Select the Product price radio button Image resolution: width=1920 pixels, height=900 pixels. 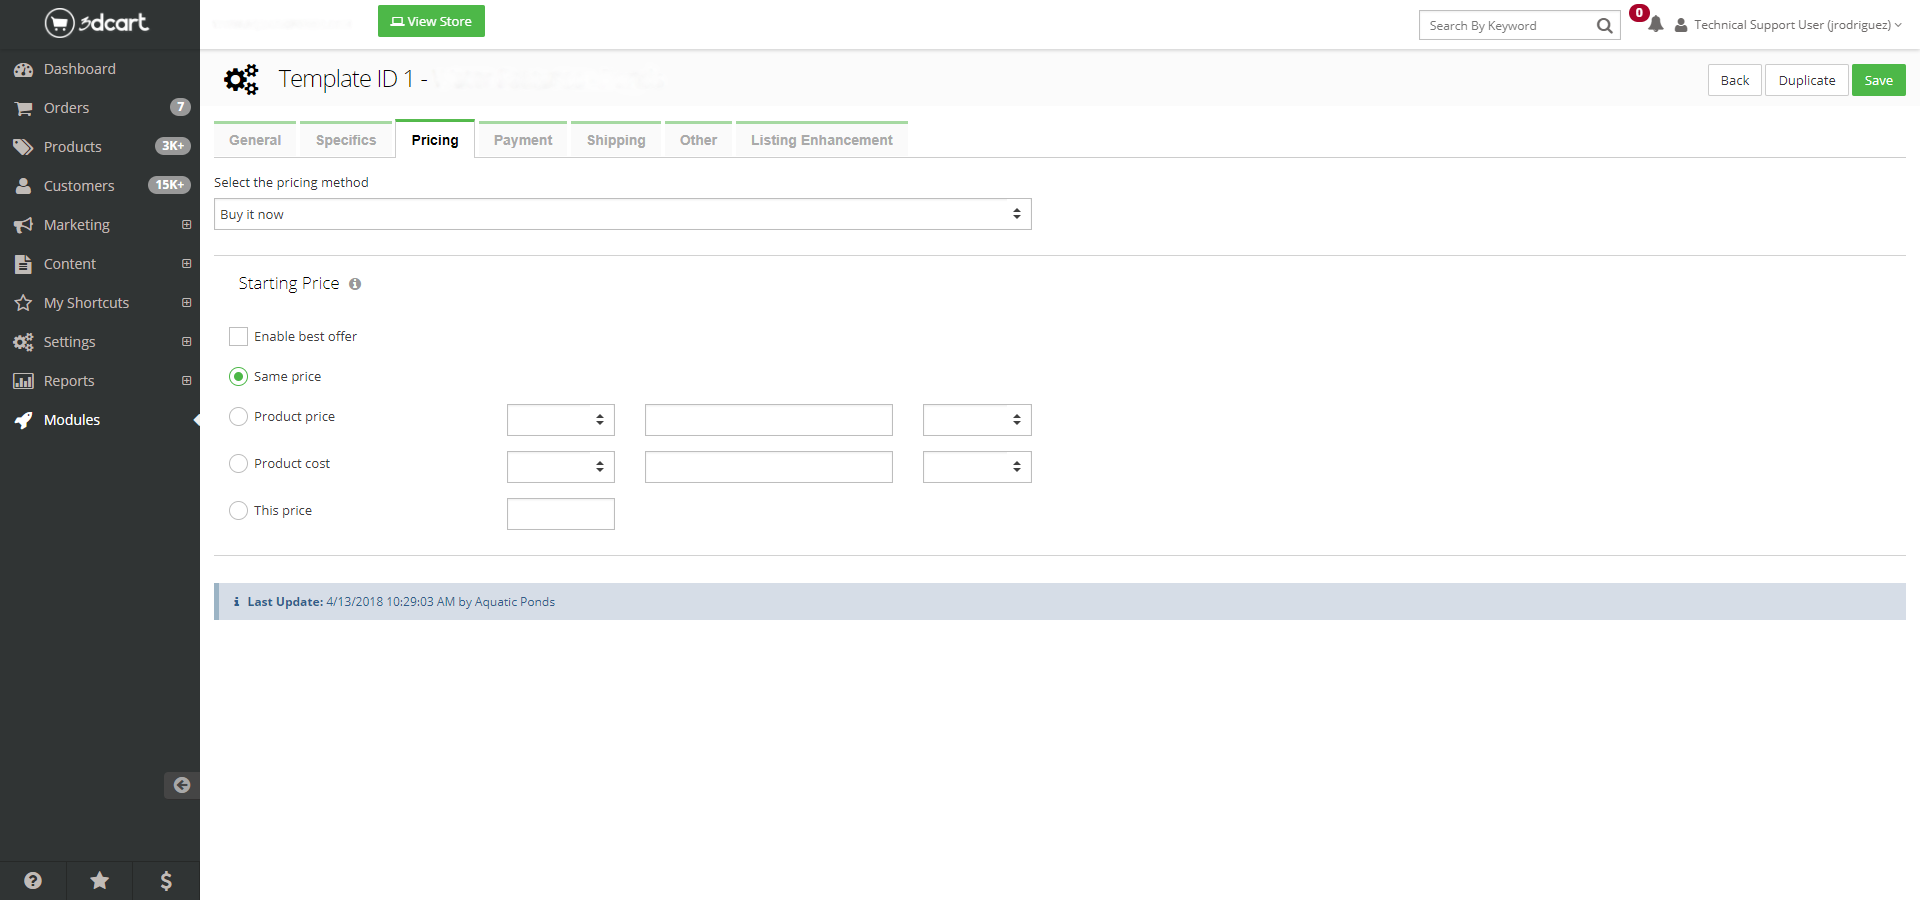238,417
